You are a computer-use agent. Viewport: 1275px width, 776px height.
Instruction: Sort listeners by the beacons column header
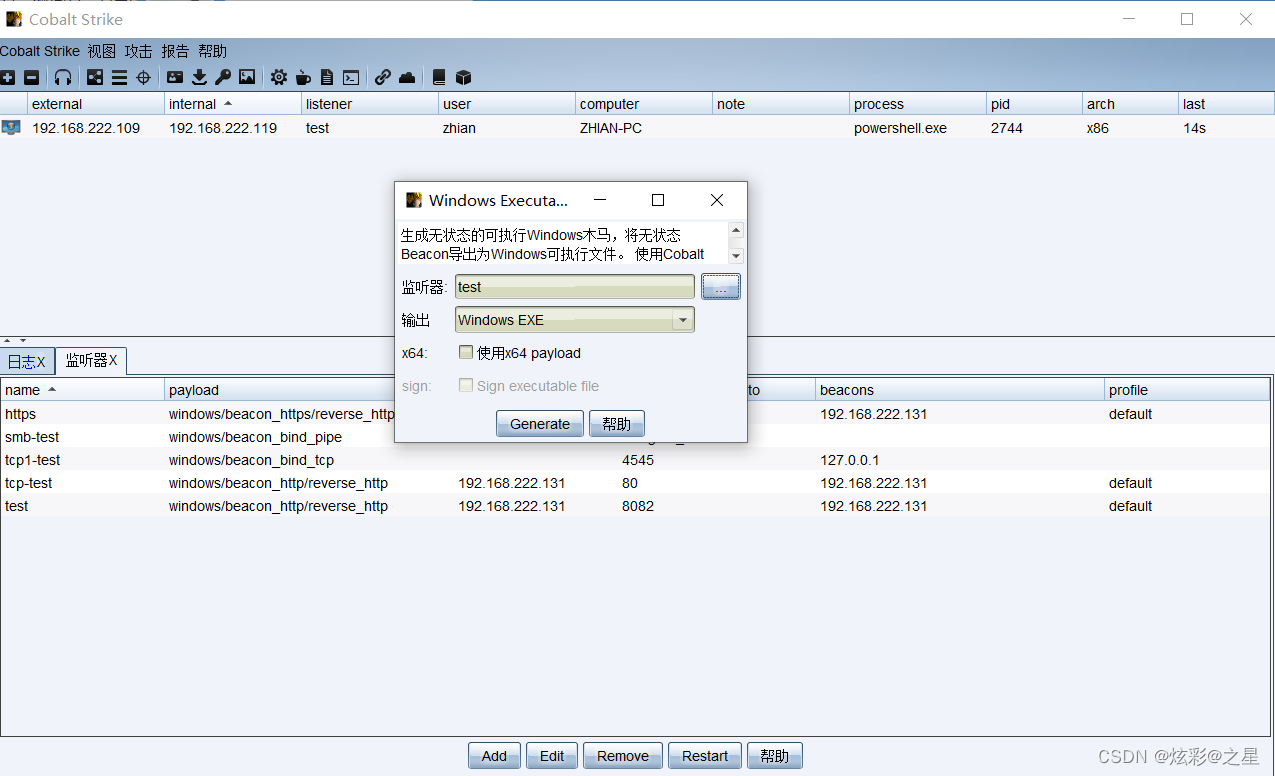tap(960, 390)
